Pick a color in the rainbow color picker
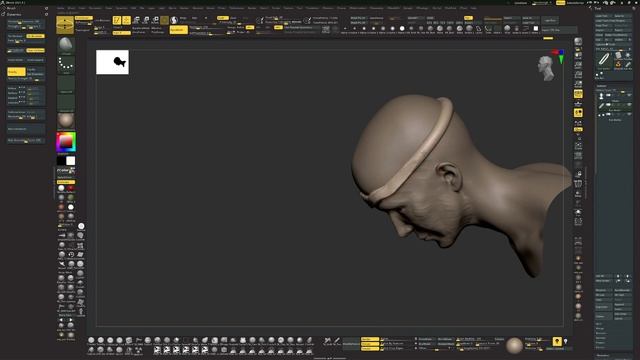This screenshot has width=640, height=360. (66, 142)
